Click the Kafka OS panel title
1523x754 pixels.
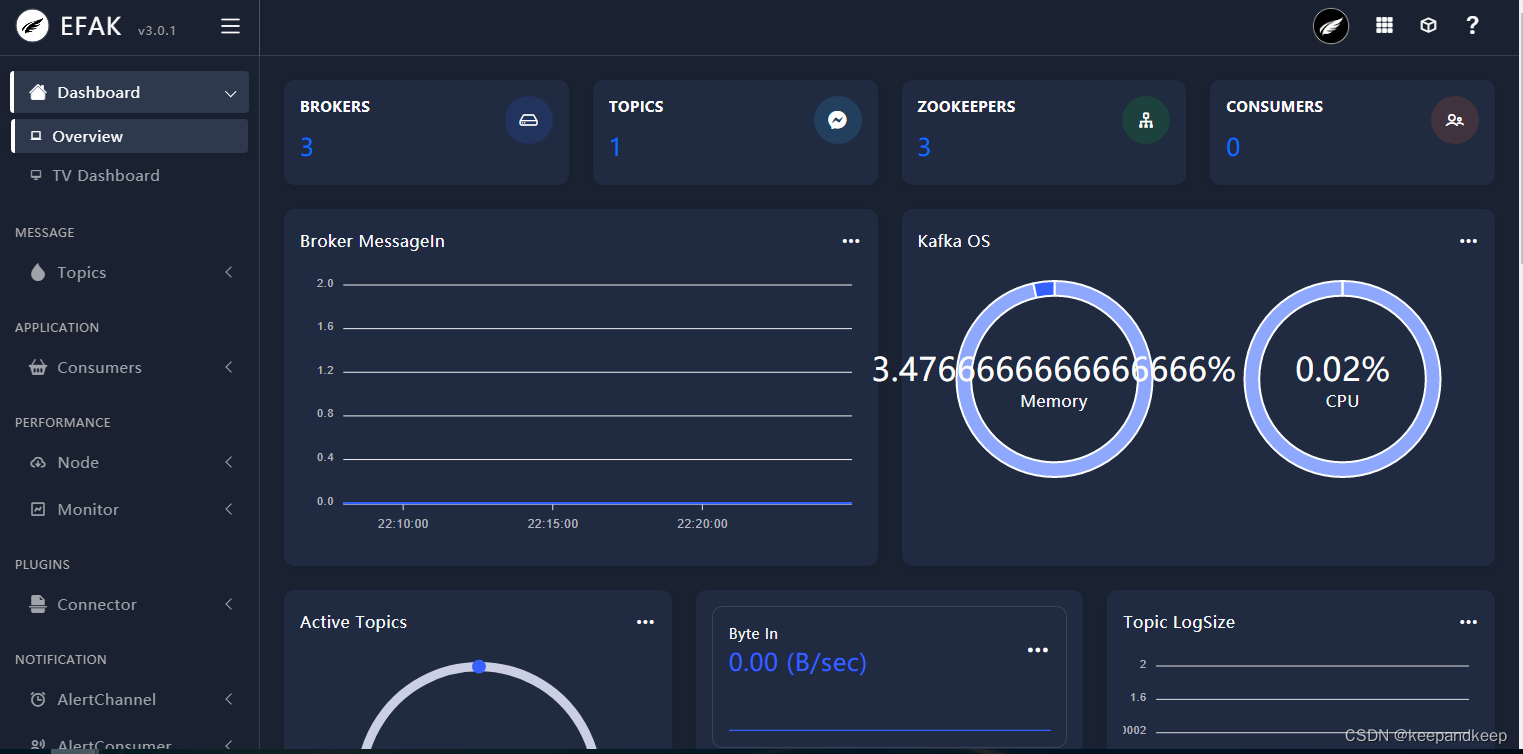pos(954,241)
